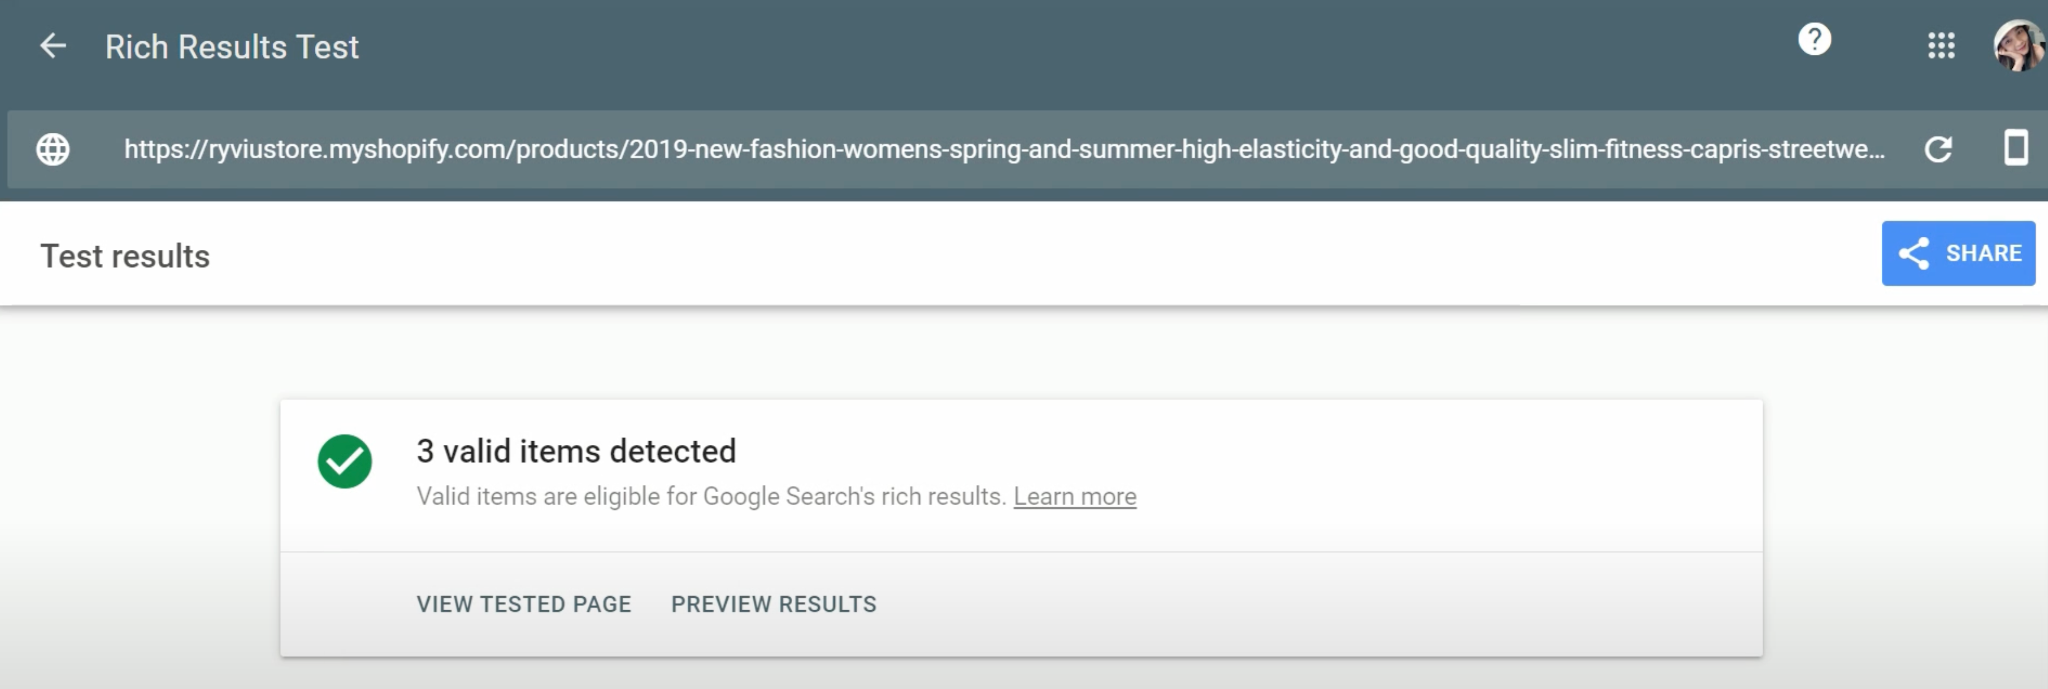Click the results card footer bar
Image resolution: width=2048 pixels, height=689 pixels.
tap(1021, 604)
